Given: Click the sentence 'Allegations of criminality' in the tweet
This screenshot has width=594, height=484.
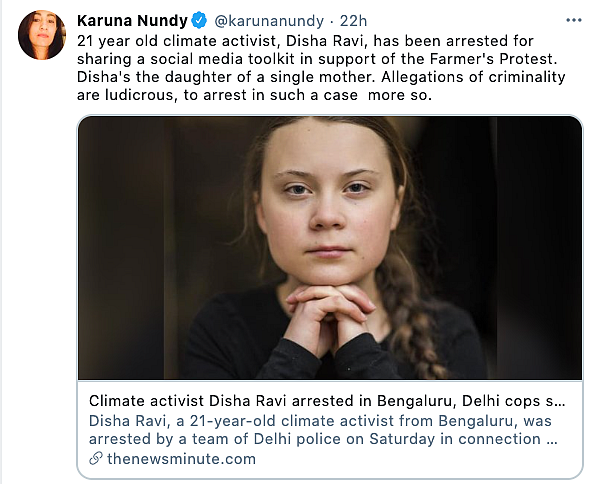Looking at the screenshot, I should coord(473,77).
